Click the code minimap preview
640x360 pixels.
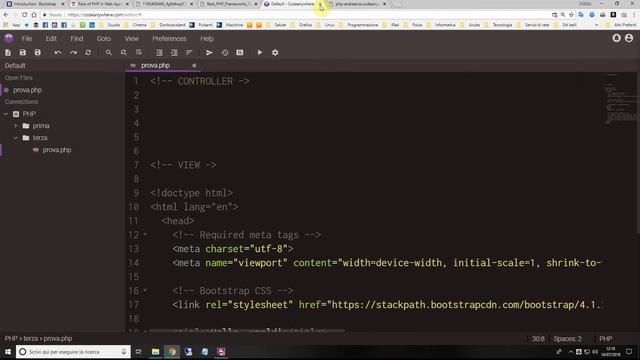(620, 98)
